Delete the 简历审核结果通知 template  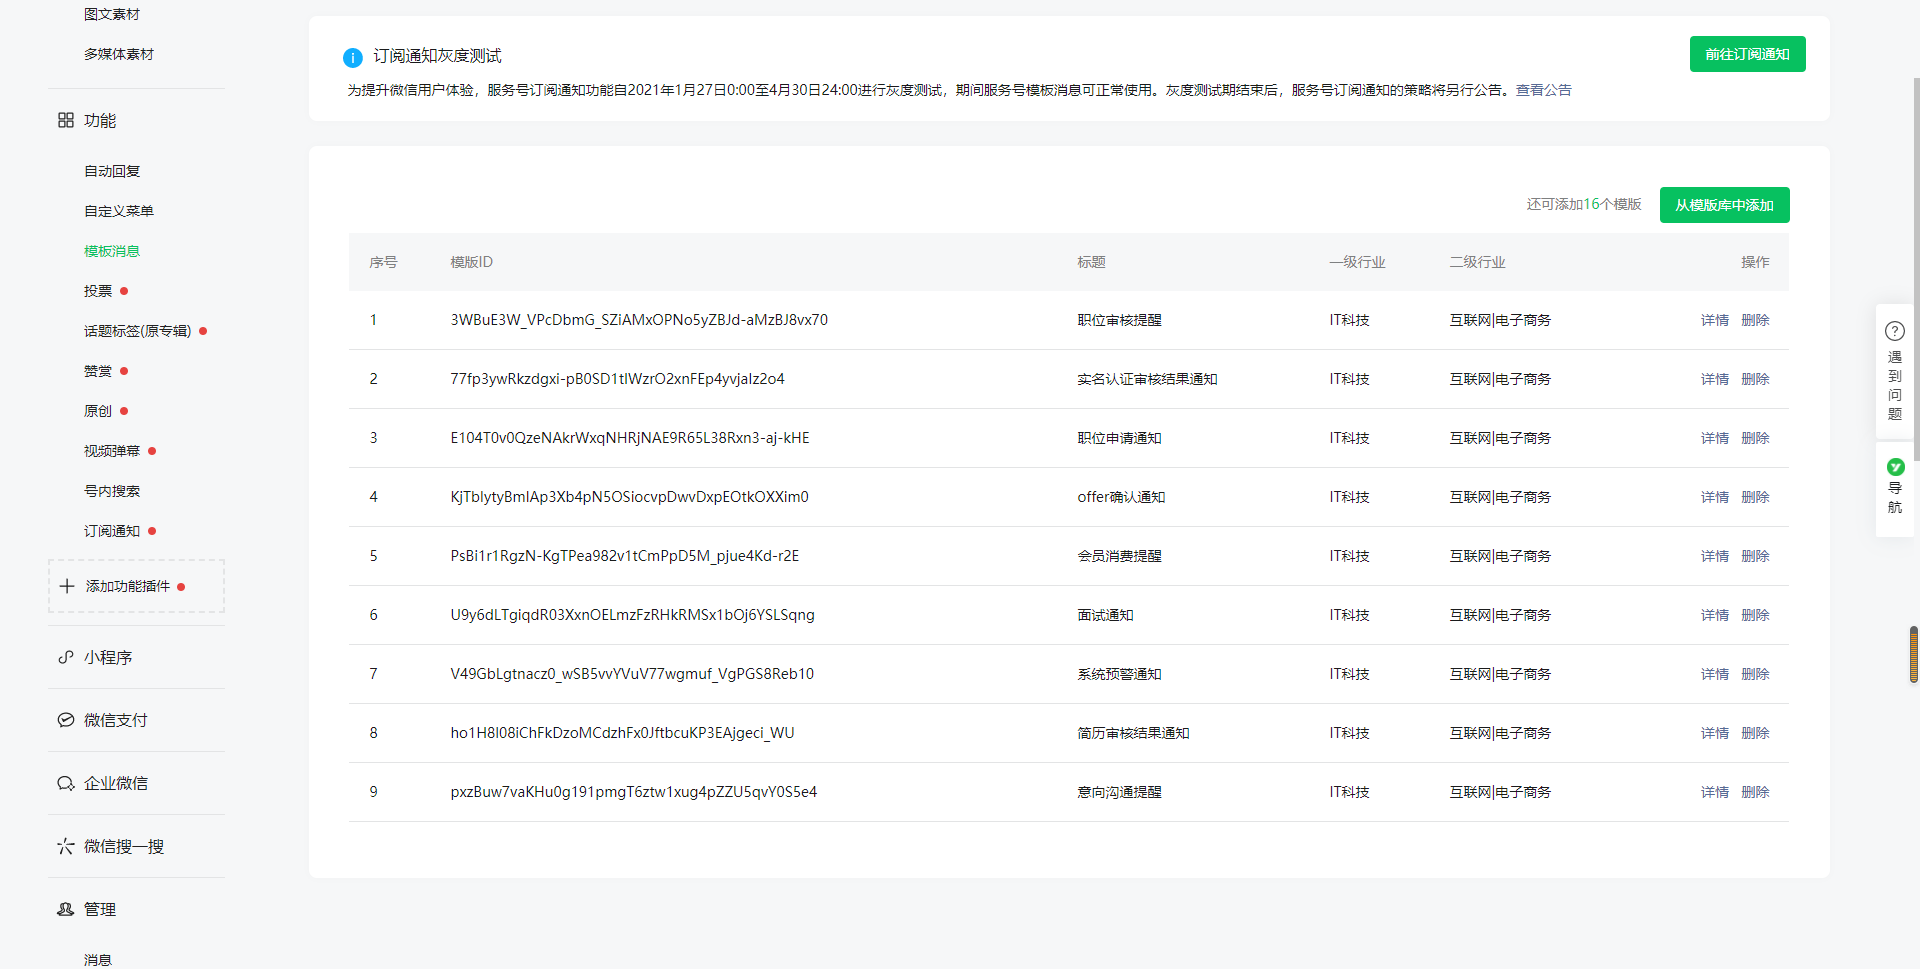pyautogui.click(x=1755, y=733)
